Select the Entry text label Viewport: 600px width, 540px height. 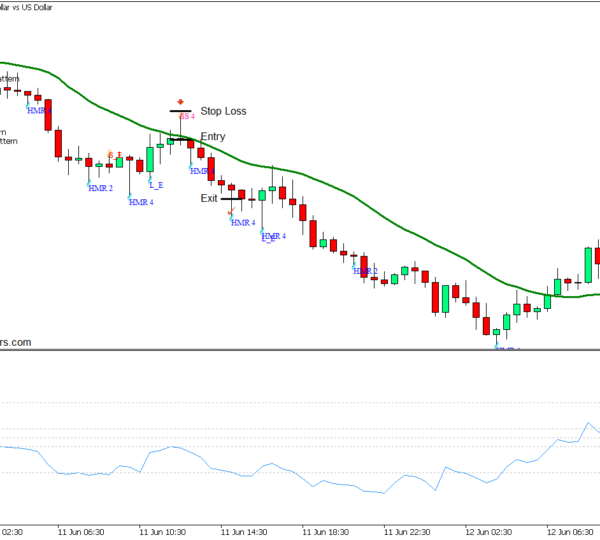[213, 137]
